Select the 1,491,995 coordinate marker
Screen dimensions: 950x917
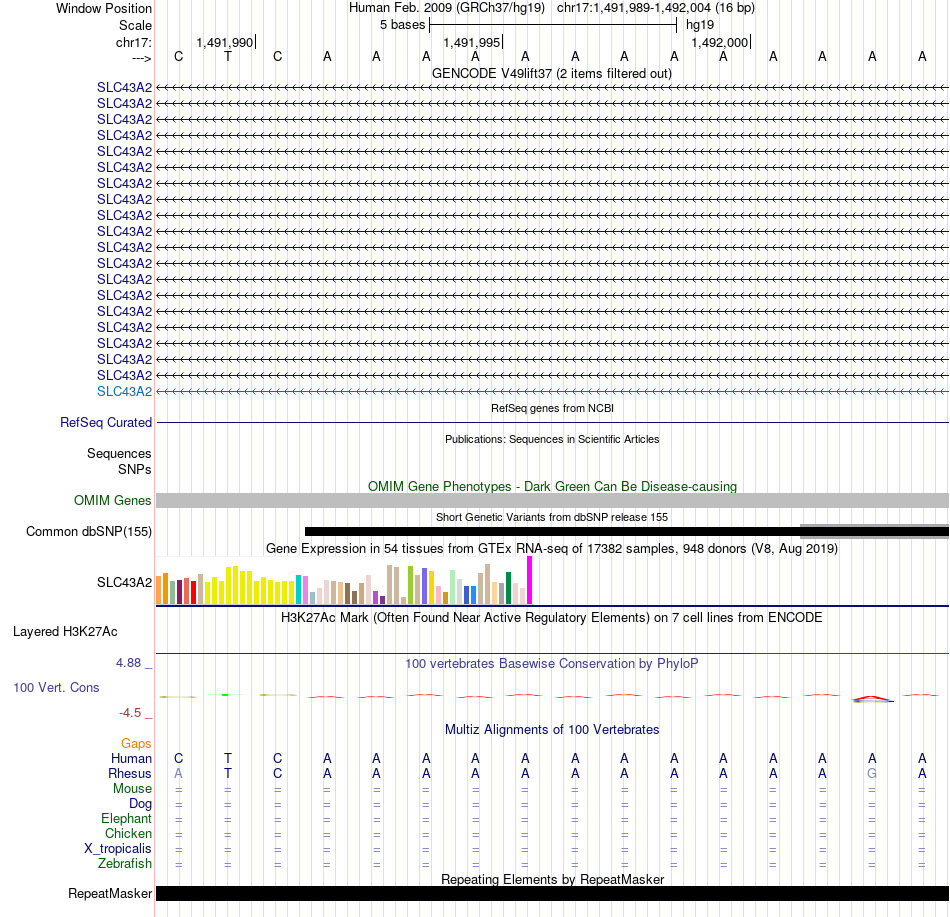click(x=473, y=42)
